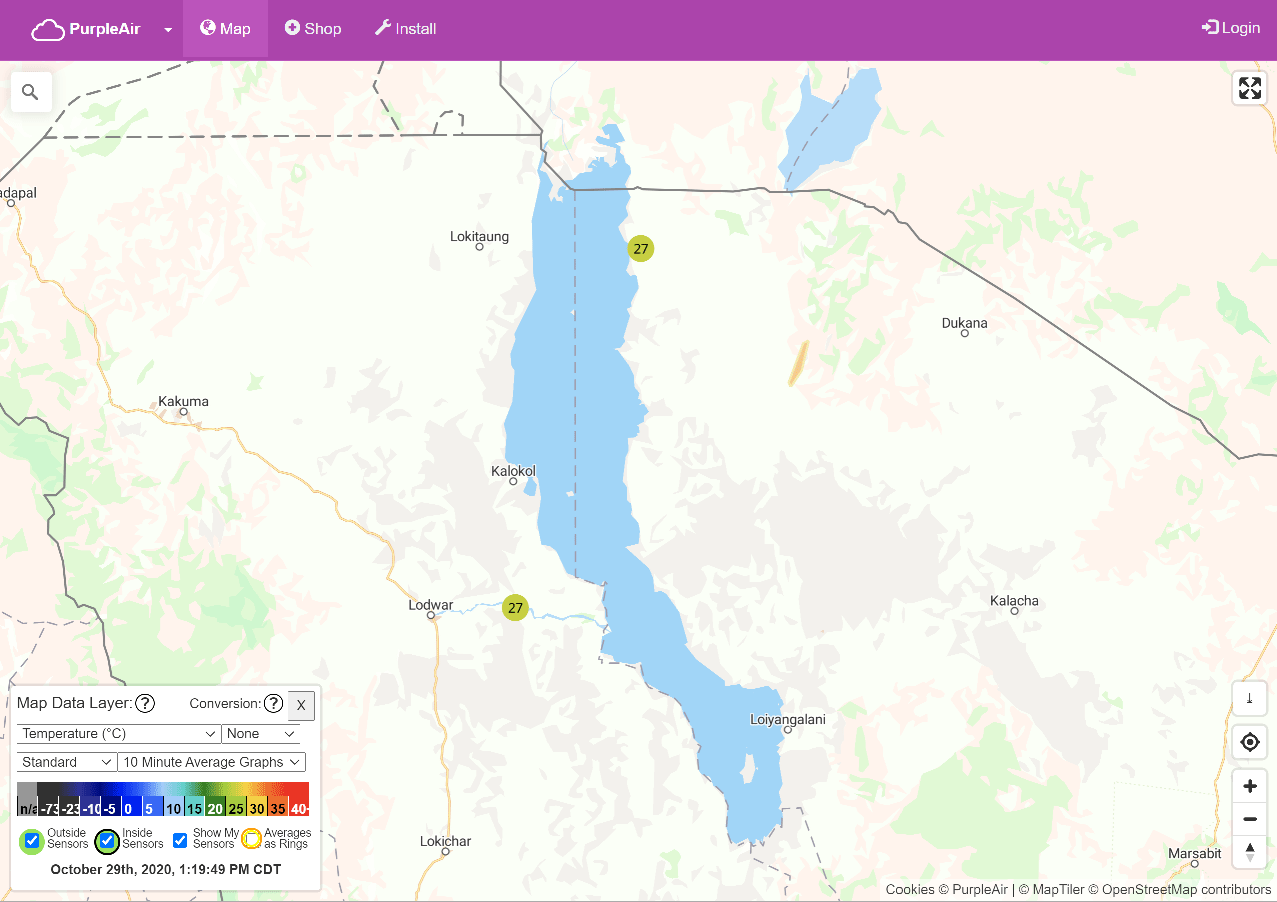Screen dimensions: 1277x902
Task: Open the Install menu item
Action: (405, 29)
